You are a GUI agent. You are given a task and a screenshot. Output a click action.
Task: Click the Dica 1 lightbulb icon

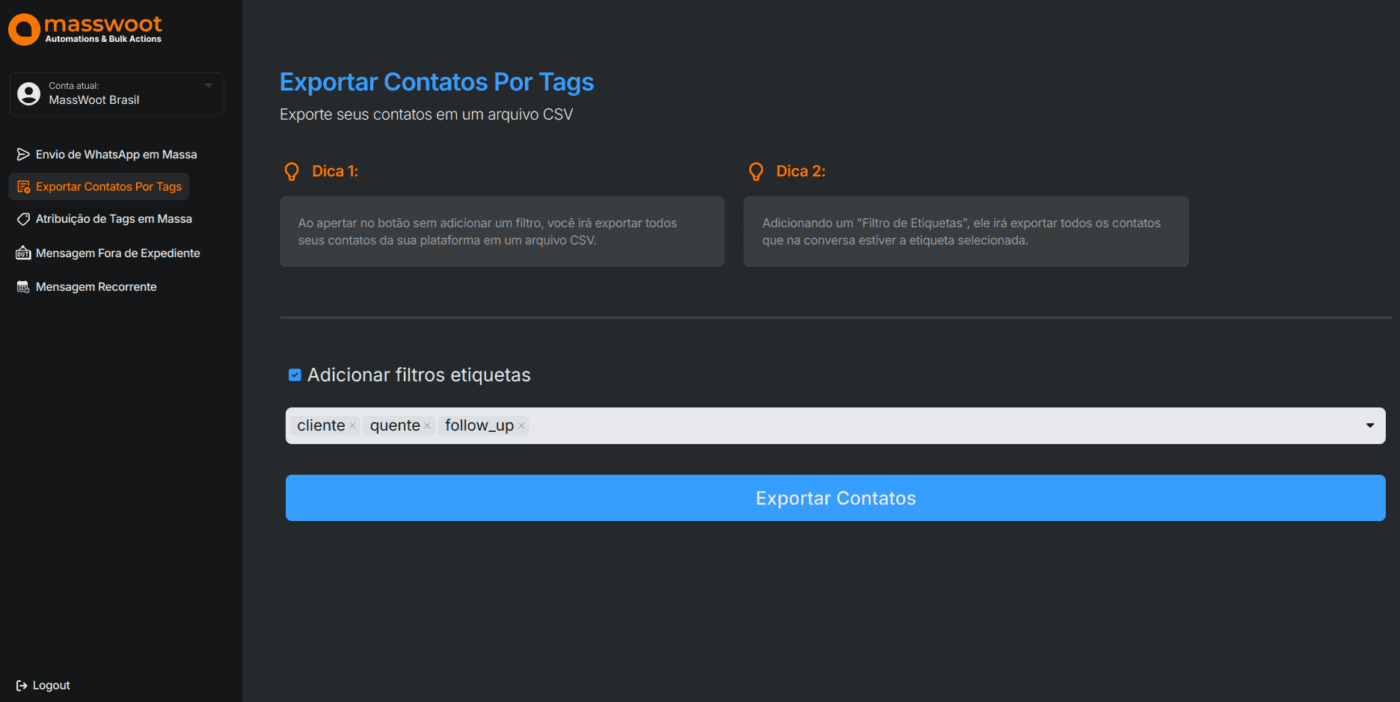(292, 172)
